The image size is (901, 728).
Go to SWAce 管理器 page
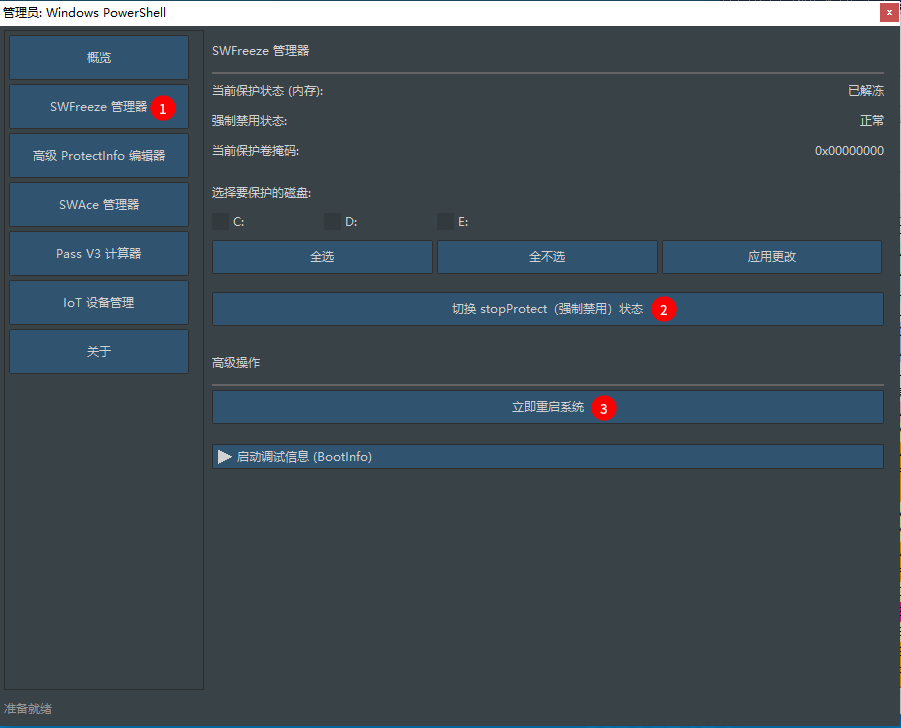pos(99,205)
